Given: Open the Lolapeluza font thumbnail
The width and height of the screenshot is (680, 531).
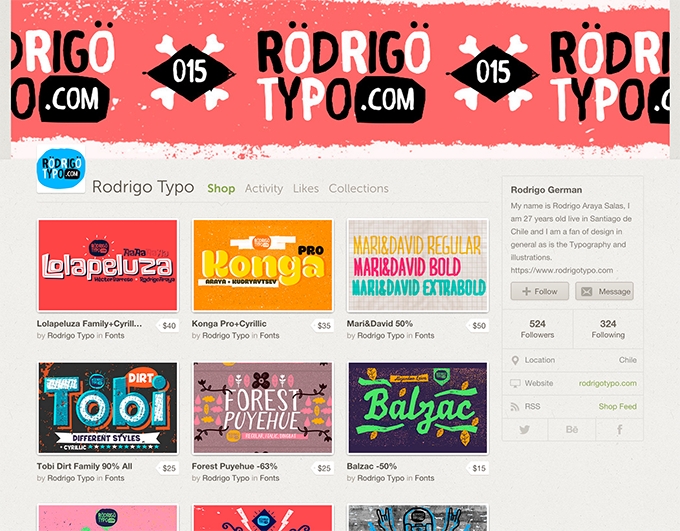Looking at the screenshot, I should click(108, 265).
